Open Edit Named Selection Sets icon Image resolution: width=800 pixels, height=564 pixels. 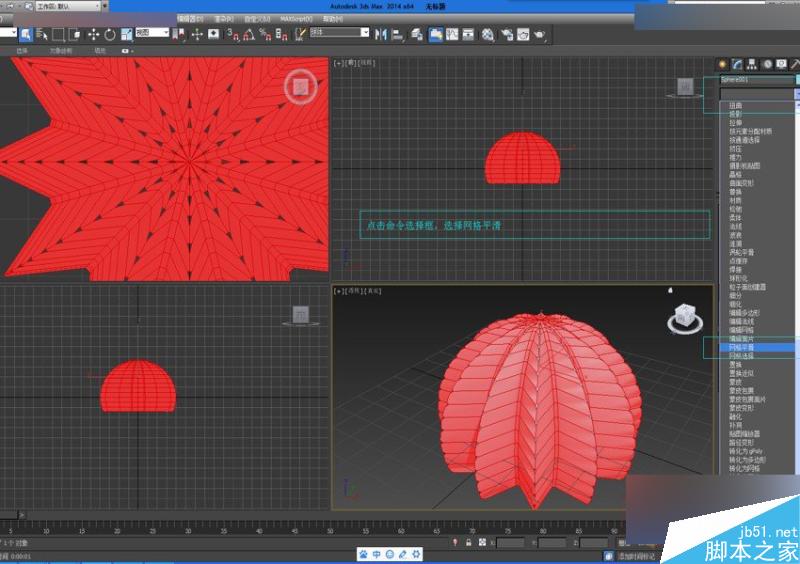(300, 34)
